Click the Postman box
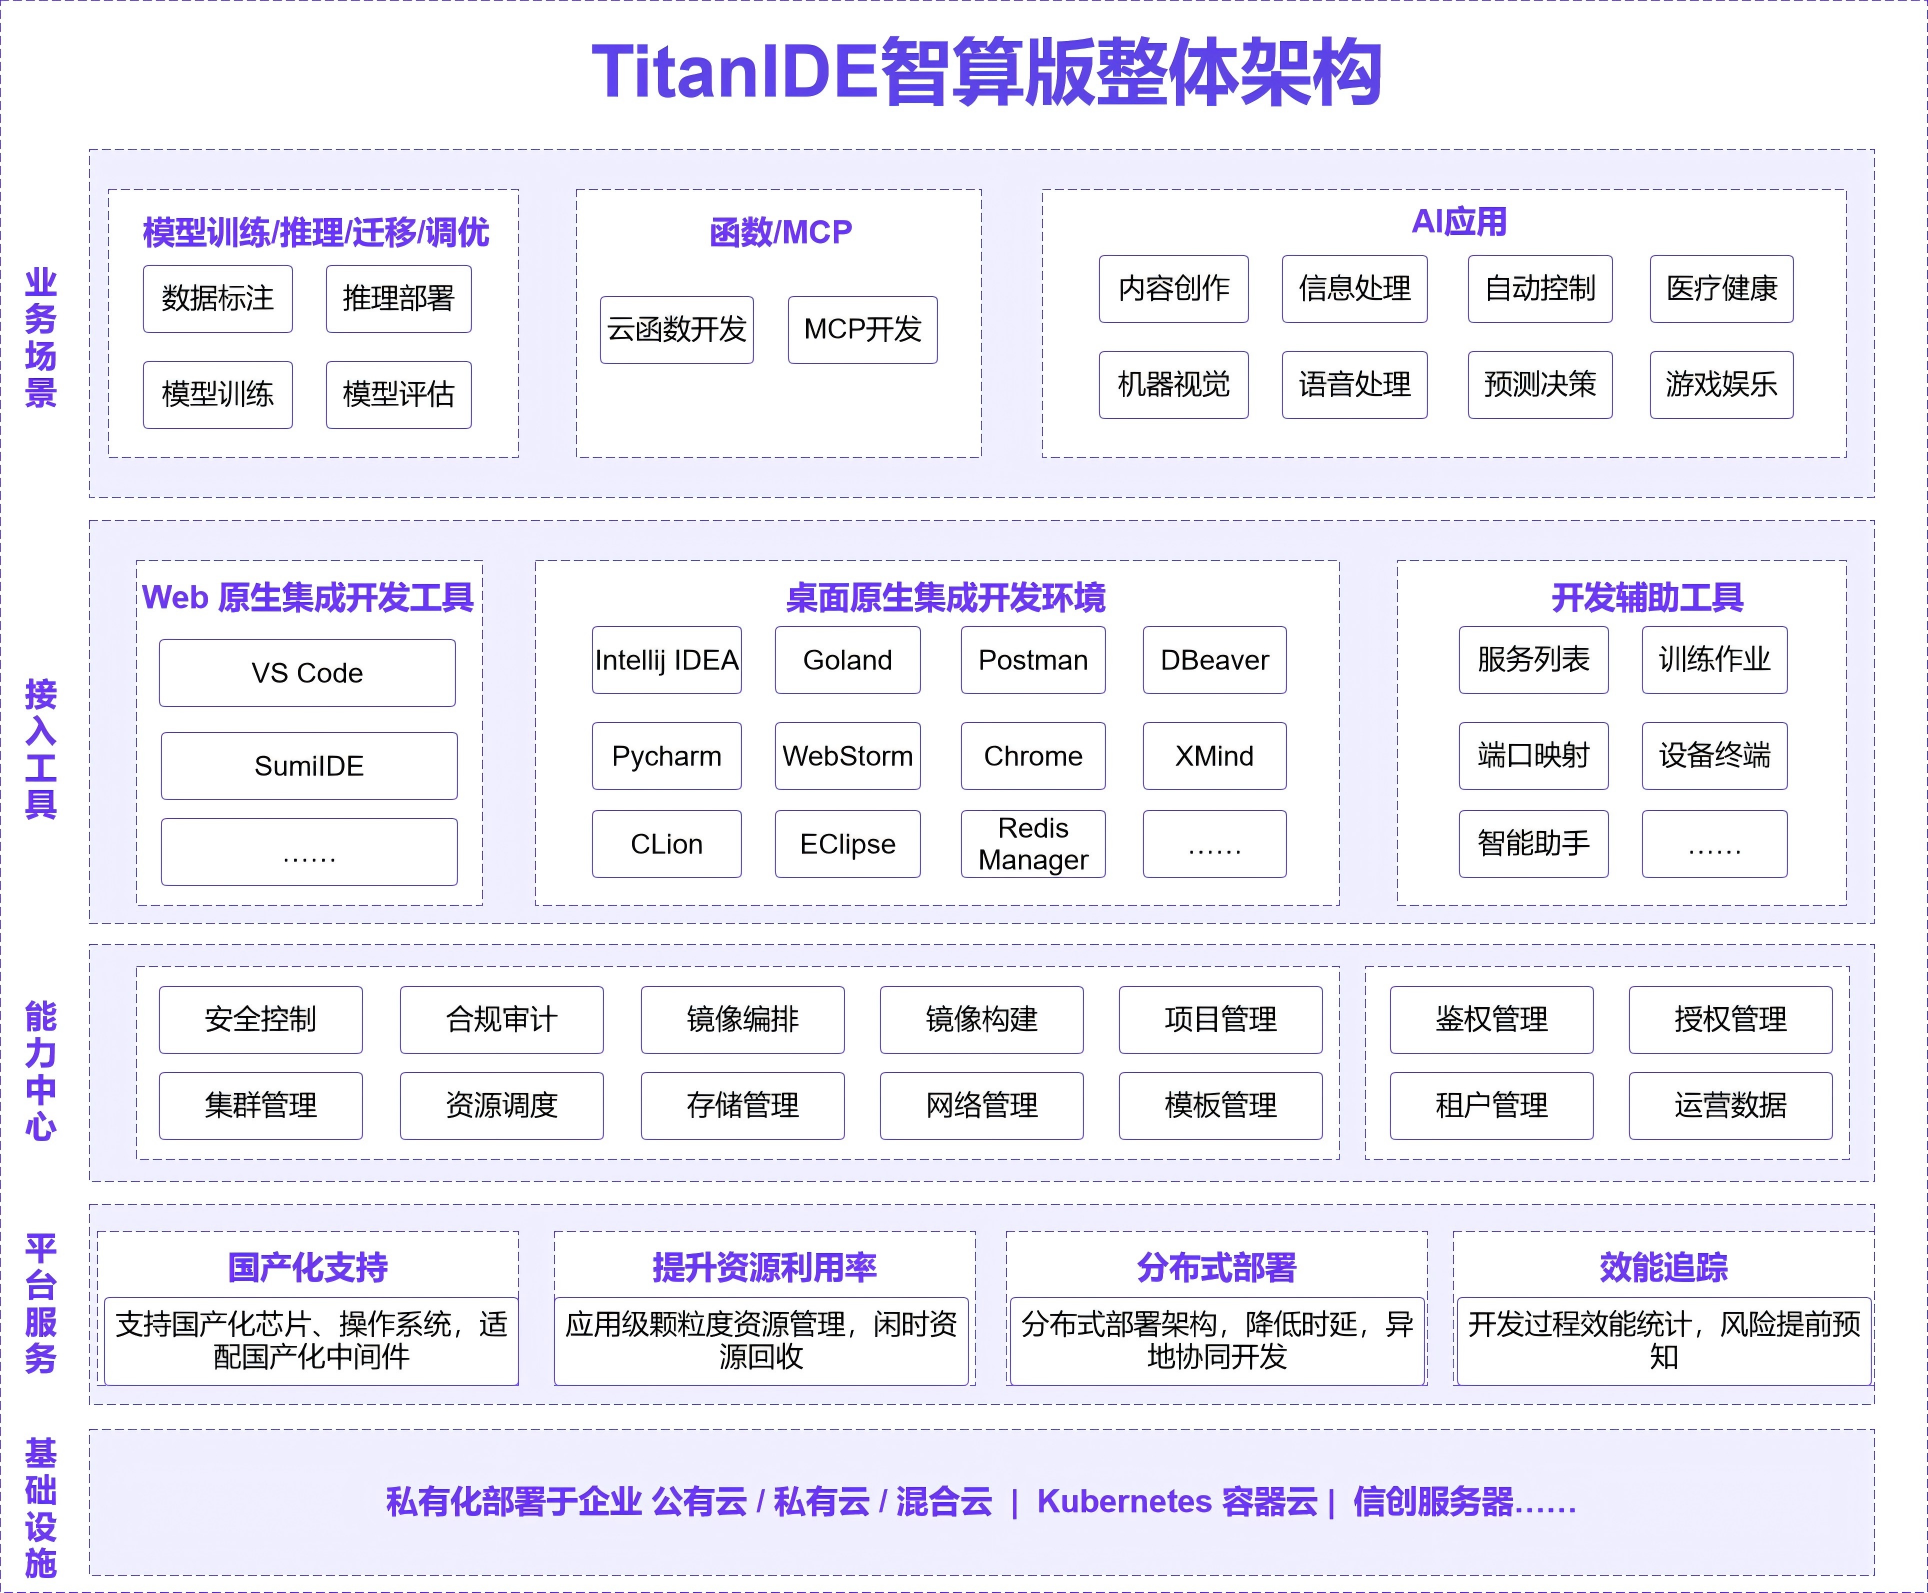The width and height of the screenshot is (1928, 1593). coord(1033,660)
